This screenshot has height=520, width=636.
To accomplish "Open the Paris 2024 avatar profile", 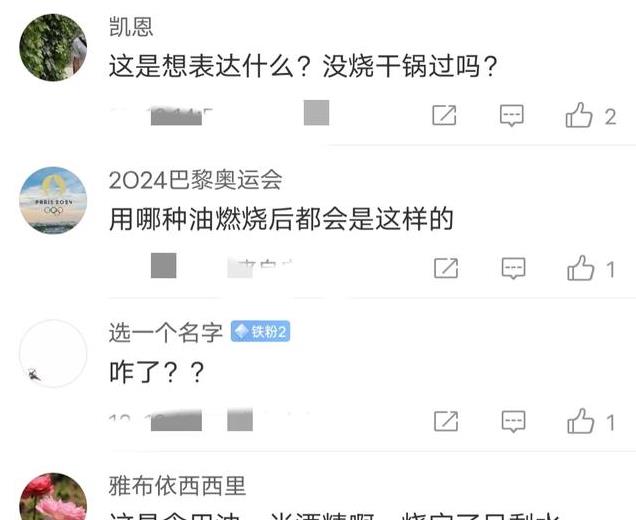I will point(53,200).
